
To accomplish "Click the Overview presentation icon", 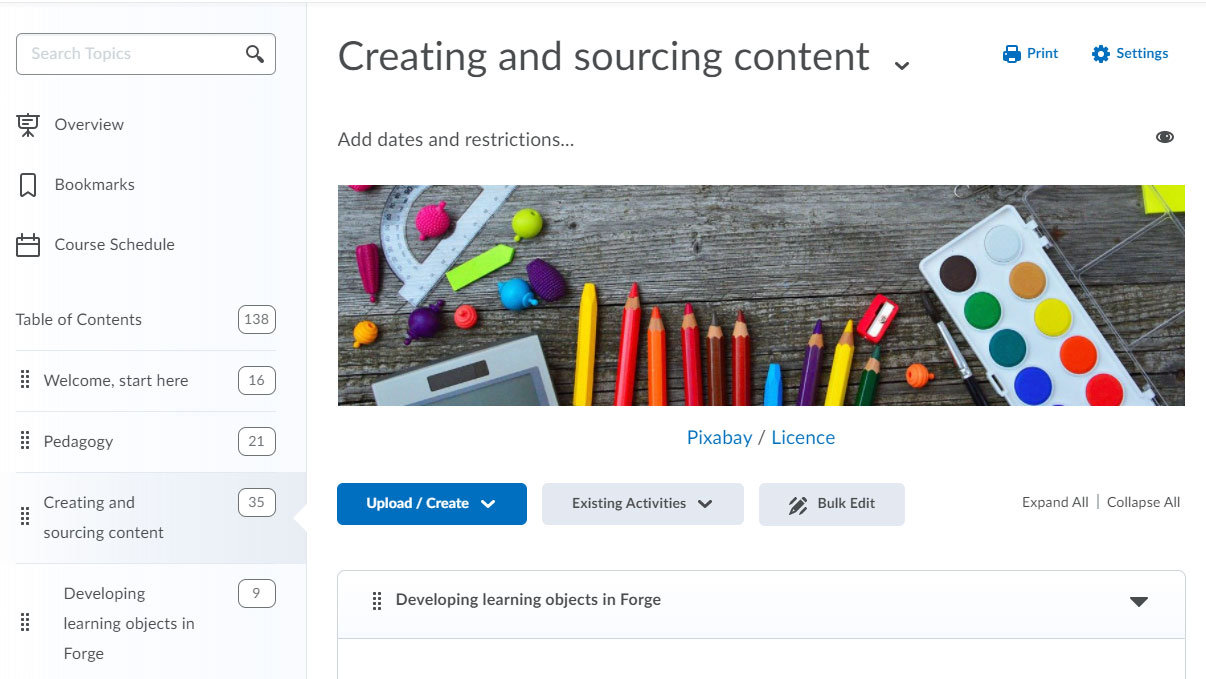I will [x=28, y=125].
